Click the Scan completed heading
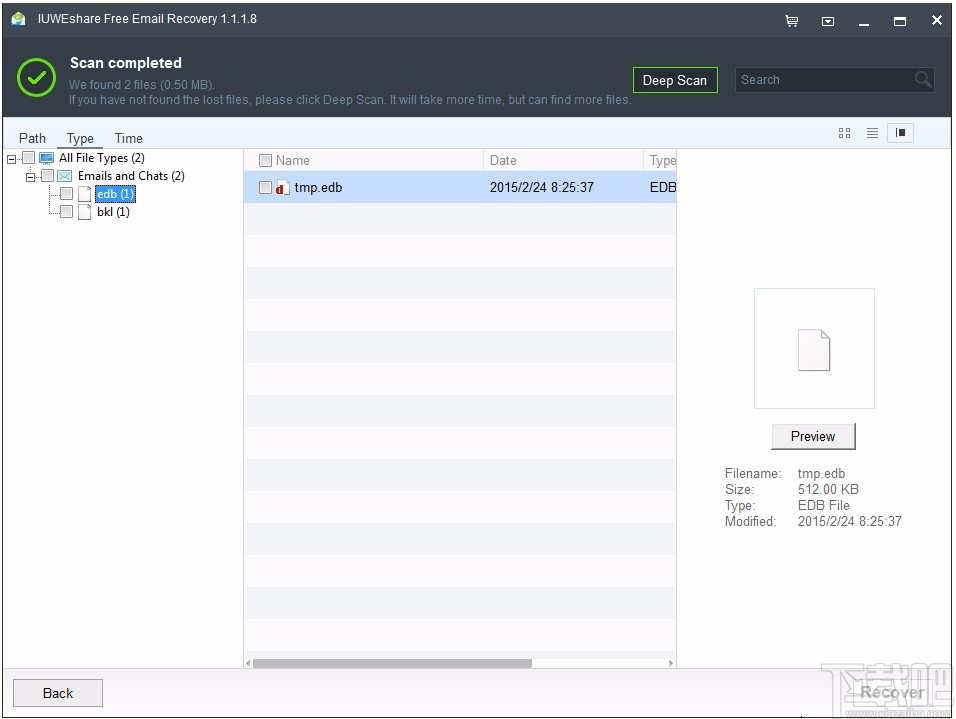Screen dimensions: 956x719 pos(126,63)
